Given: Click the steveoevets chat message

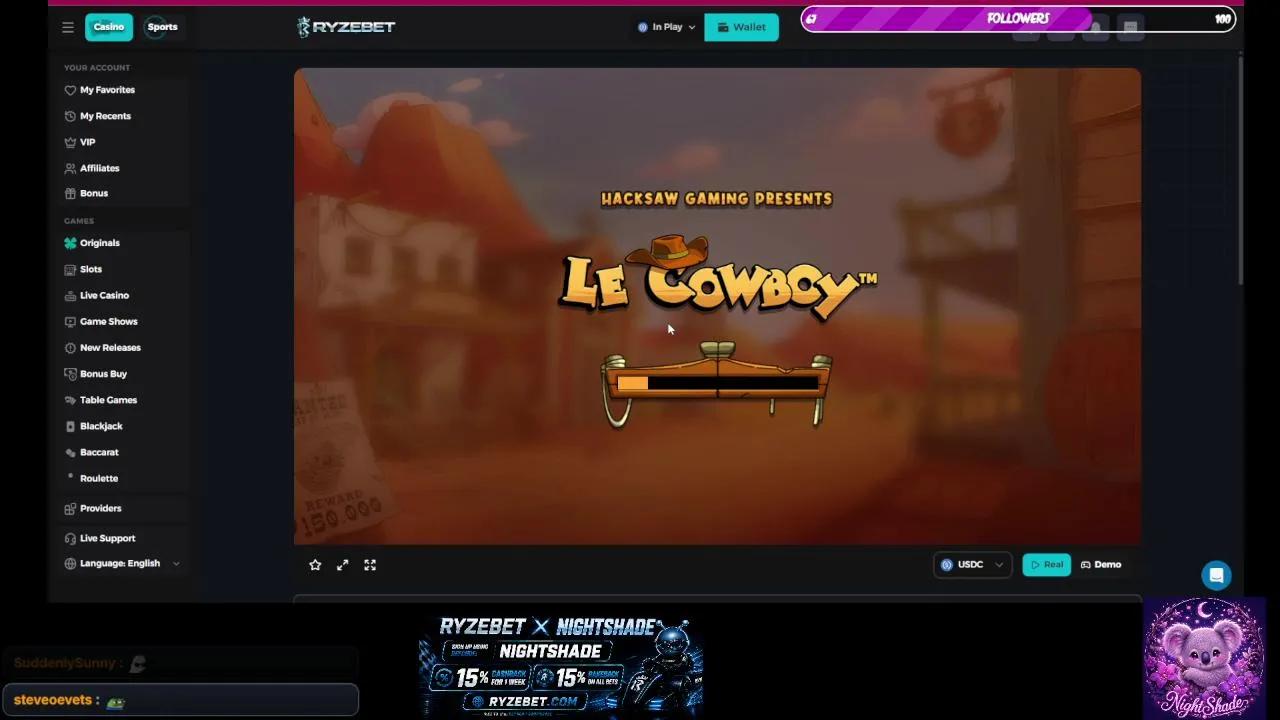Looking at the screenshot, I should pos(180,700).
